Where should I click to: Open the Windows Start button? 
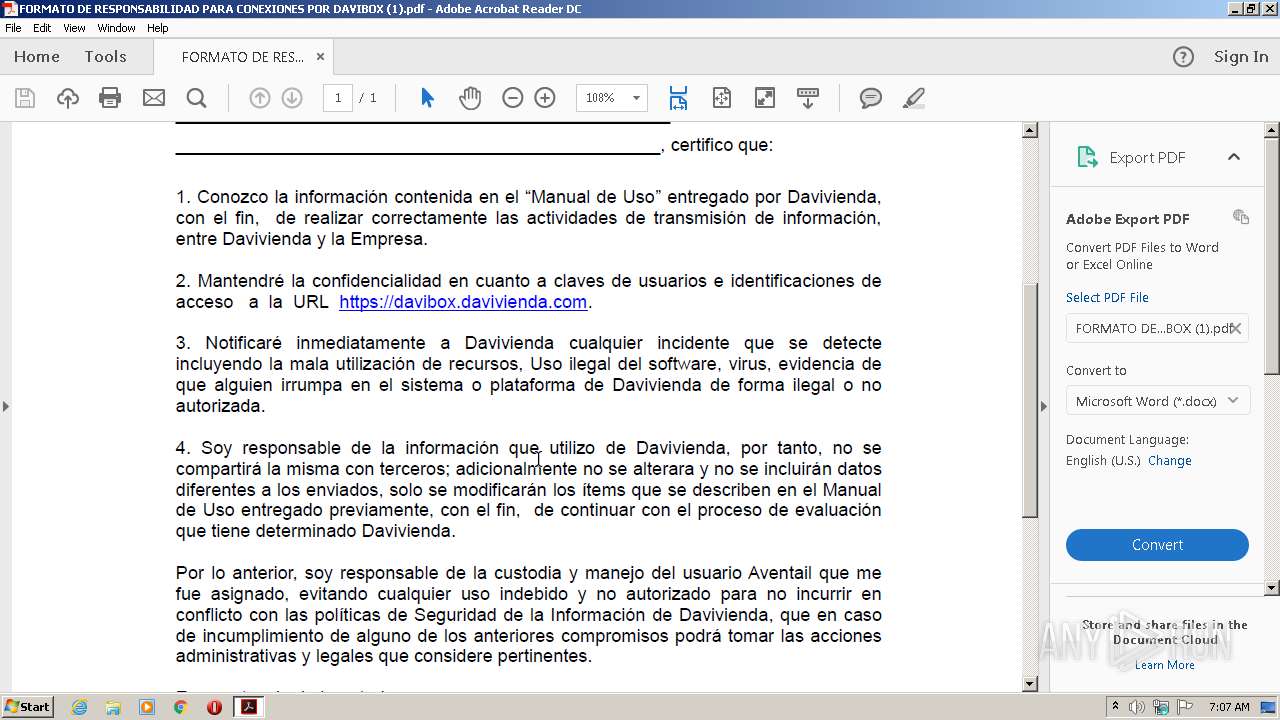click(x=28, y=707)
